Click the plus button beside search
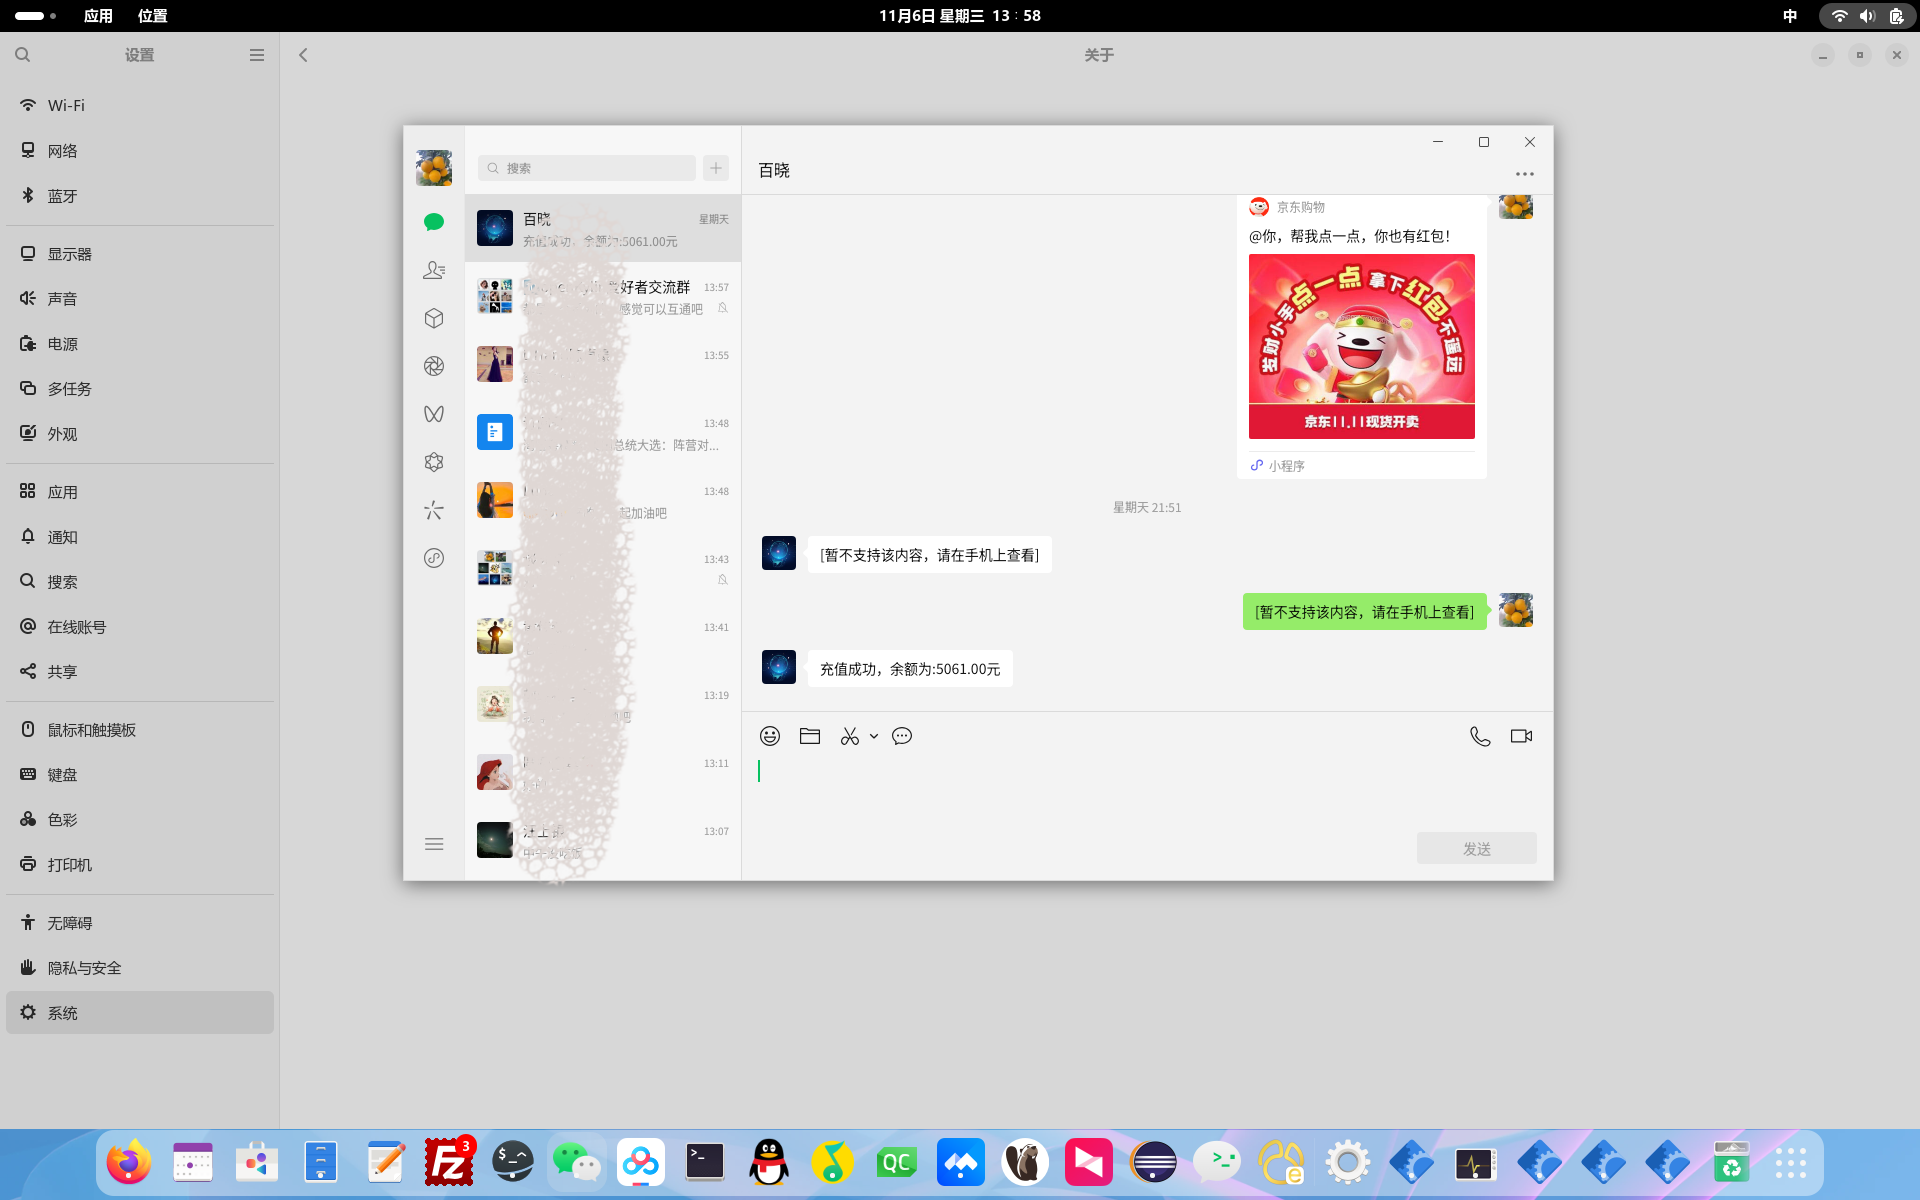 coord(716,168)
